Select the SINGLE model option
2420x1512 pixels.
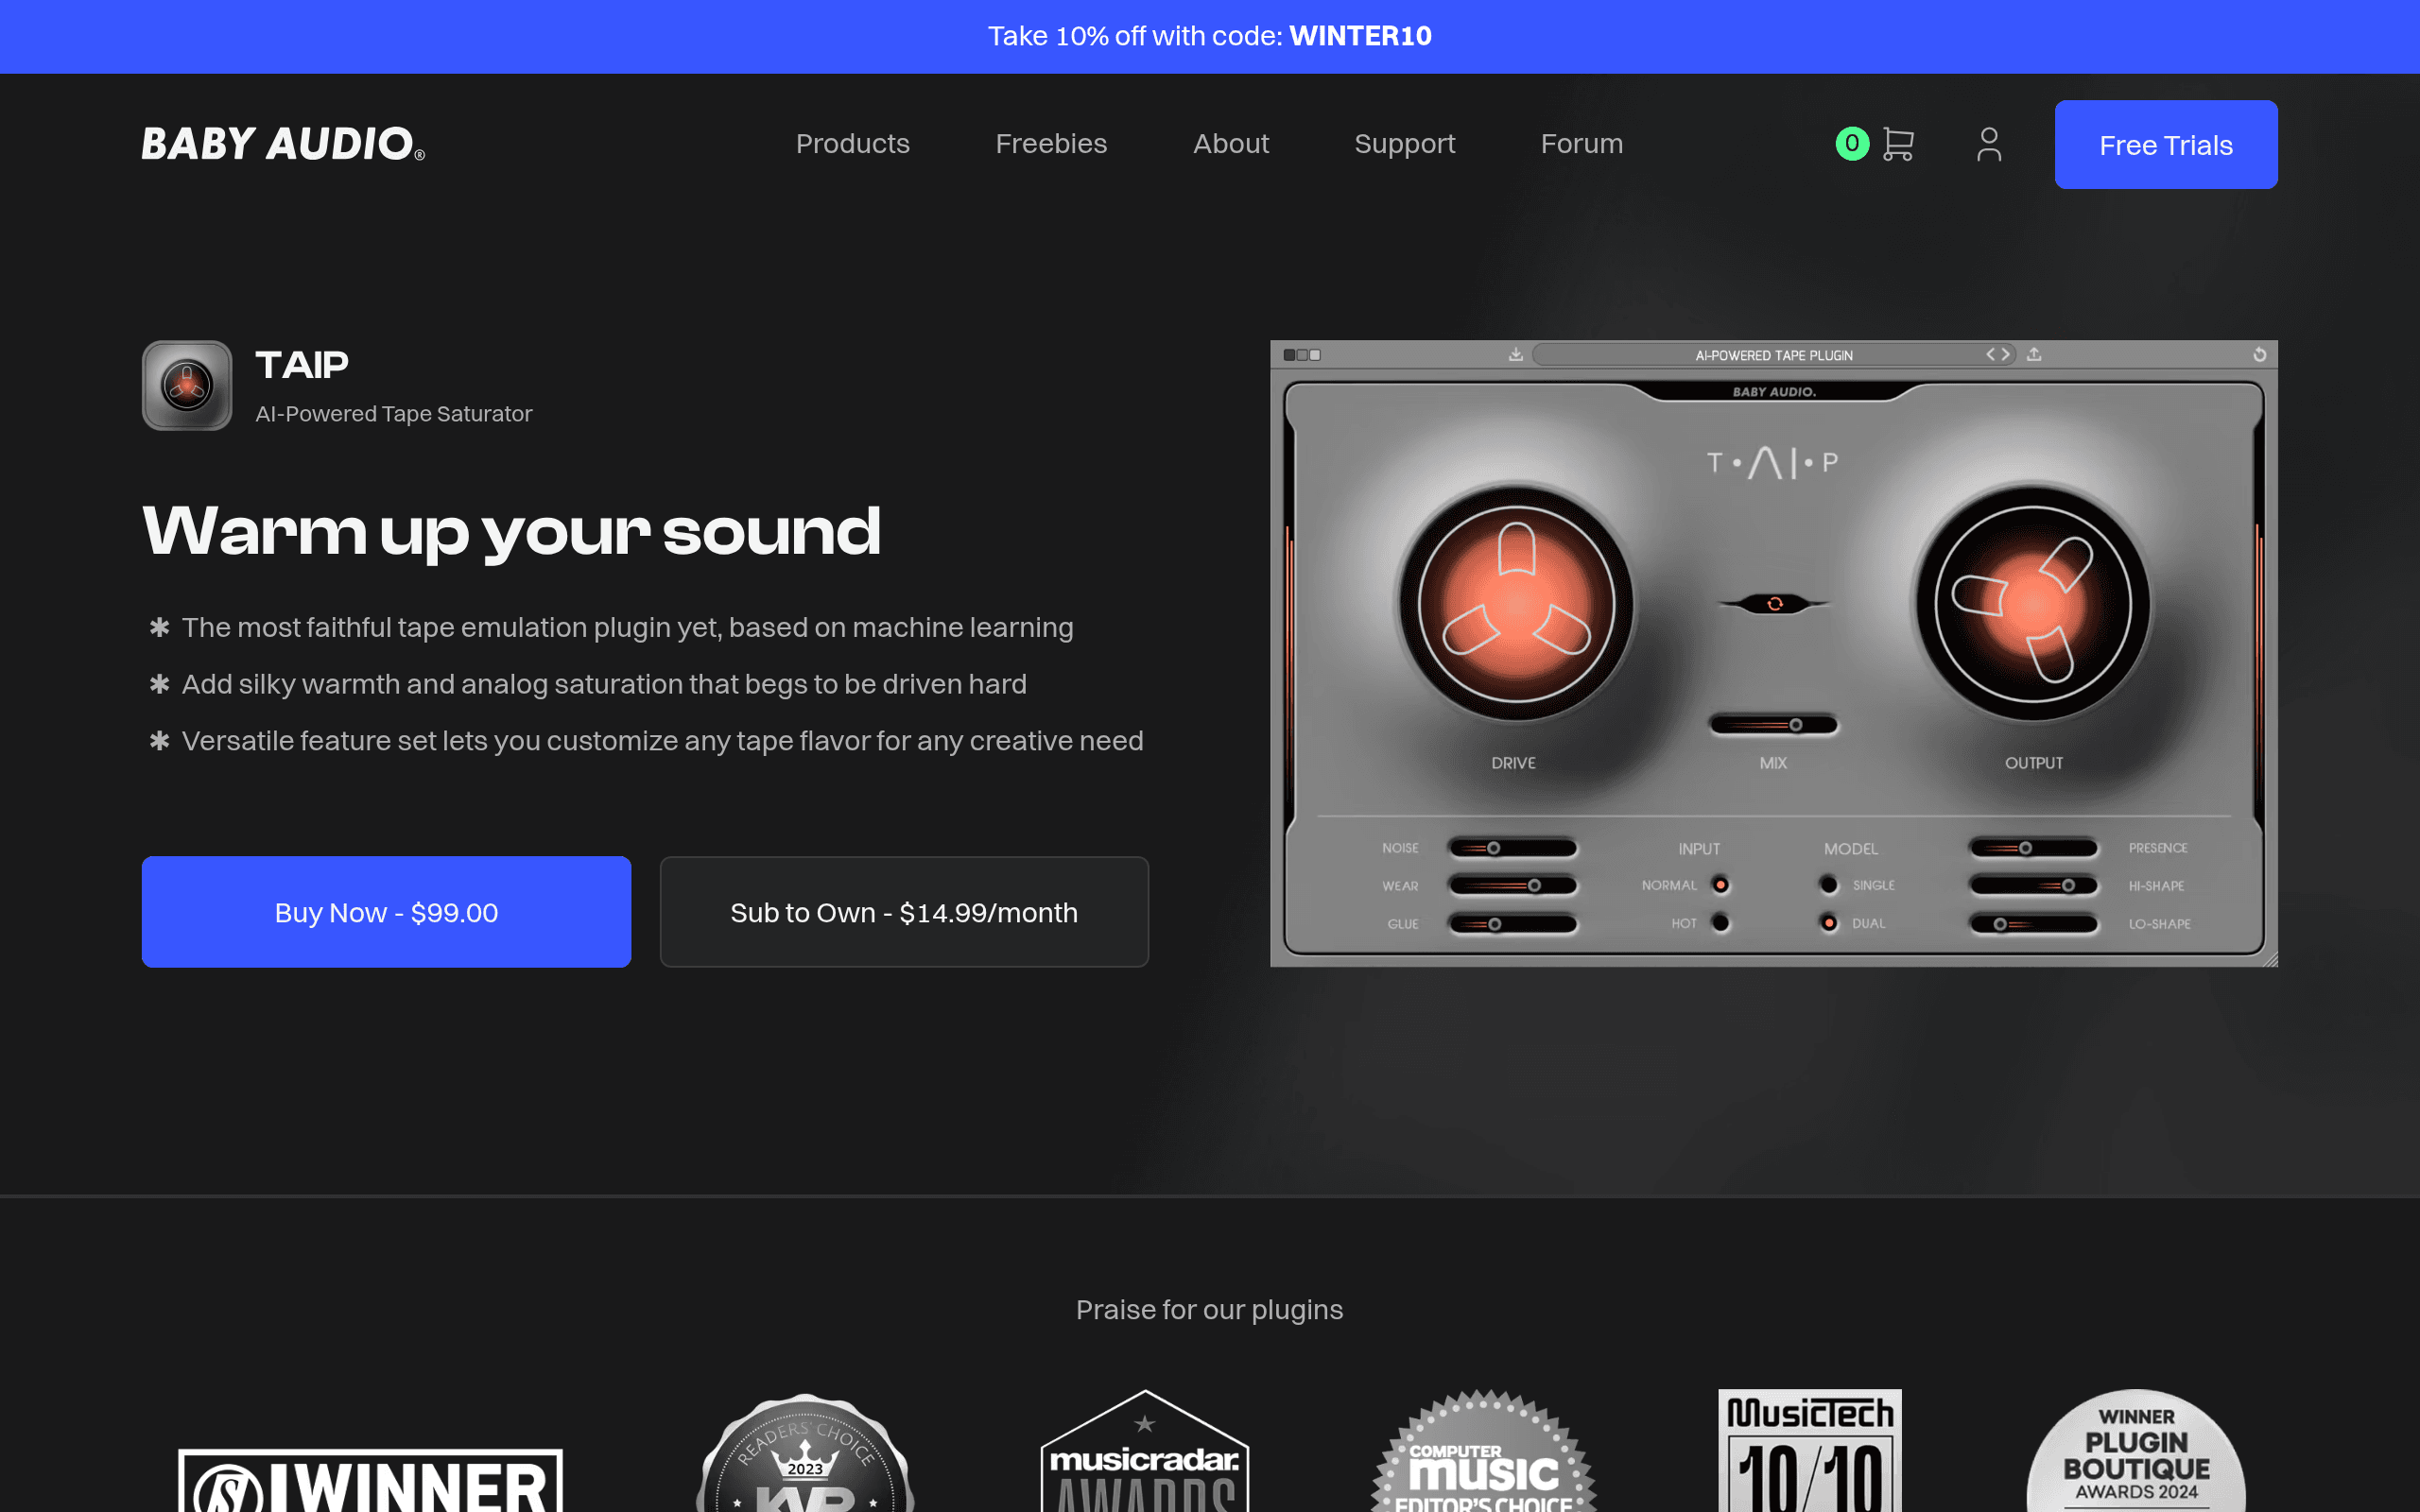(1829, 885)
